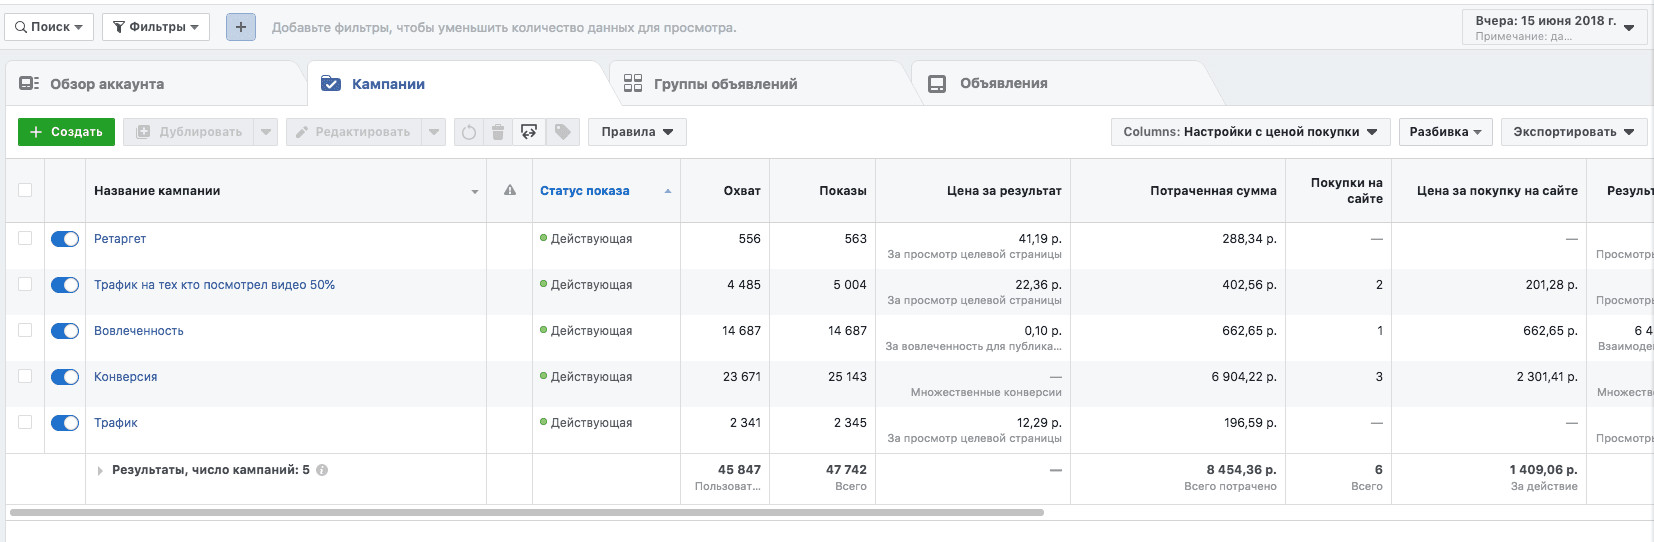Open the Фильтры dropdown
This screenshot has height=542, width=1654.
click(x=156, y=27)
